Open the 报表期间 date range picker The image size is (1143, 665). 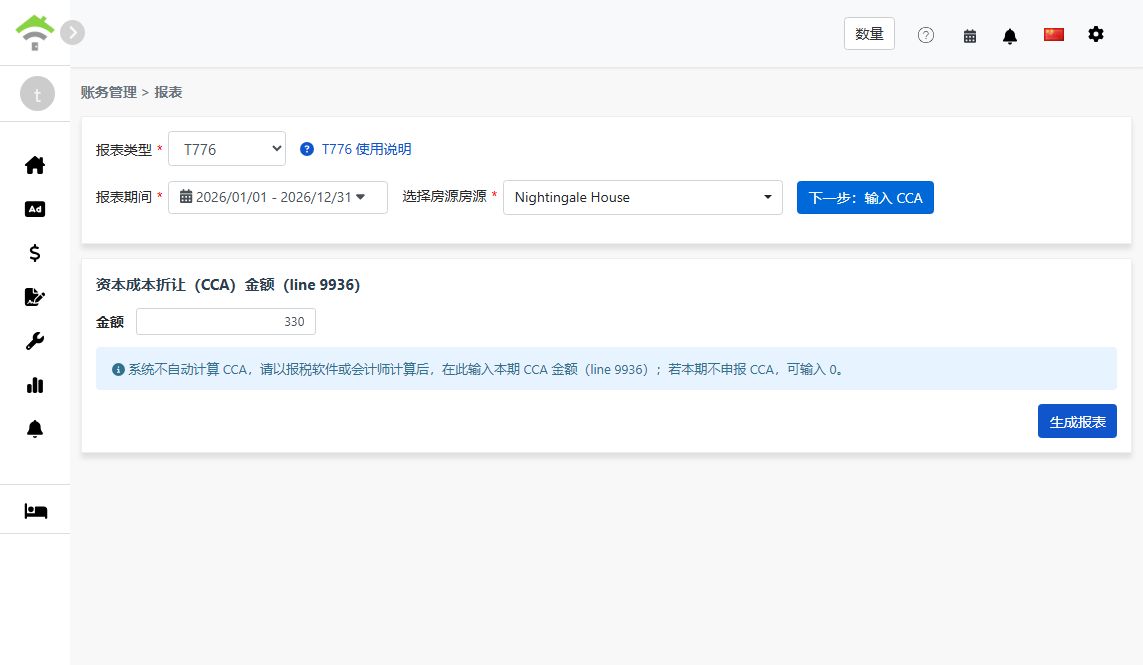point(278,197)
